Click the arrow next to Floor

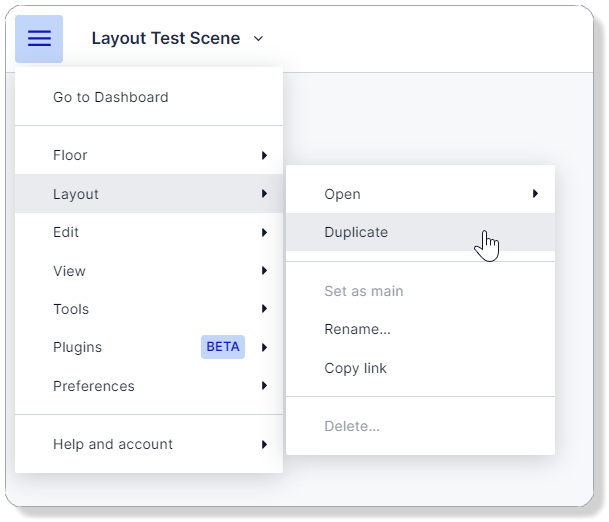pyautogui.click(x=264, y=155)
